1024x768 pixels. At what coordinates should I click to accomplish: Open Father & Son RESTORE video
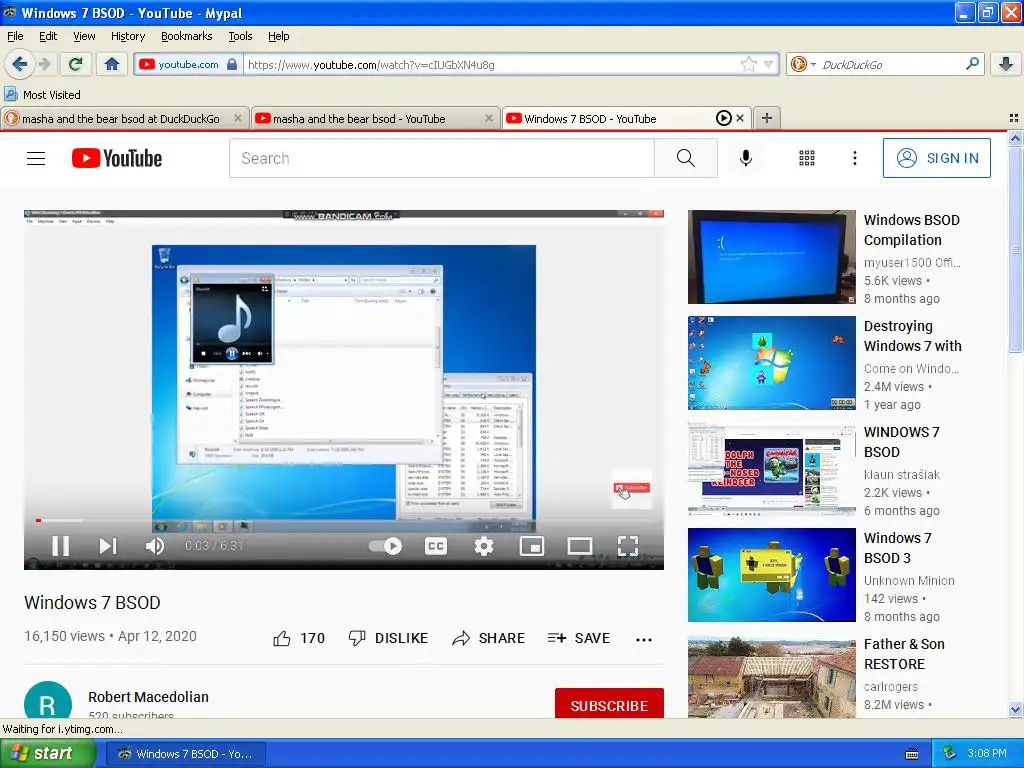771,677
